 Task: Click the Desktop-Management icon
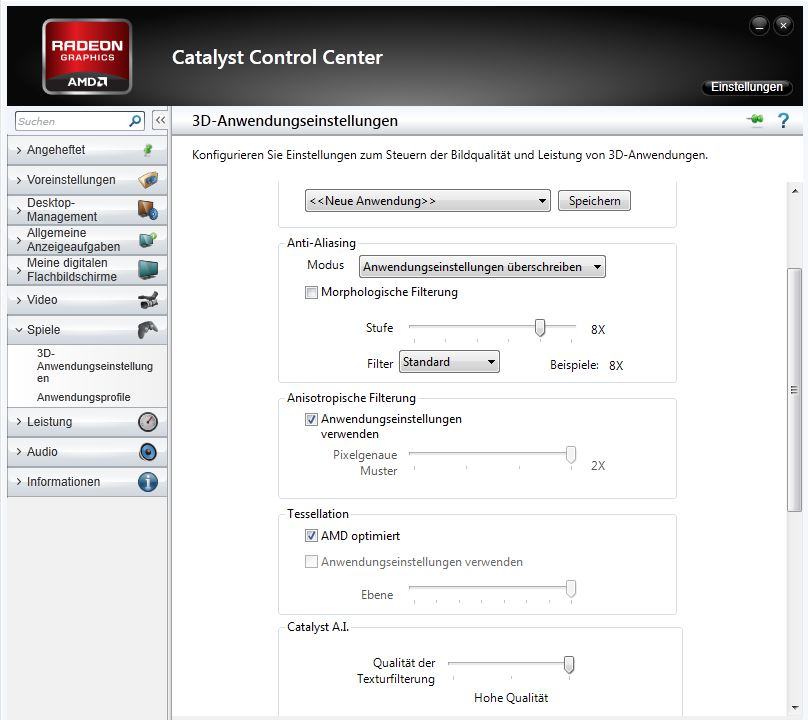148,210
